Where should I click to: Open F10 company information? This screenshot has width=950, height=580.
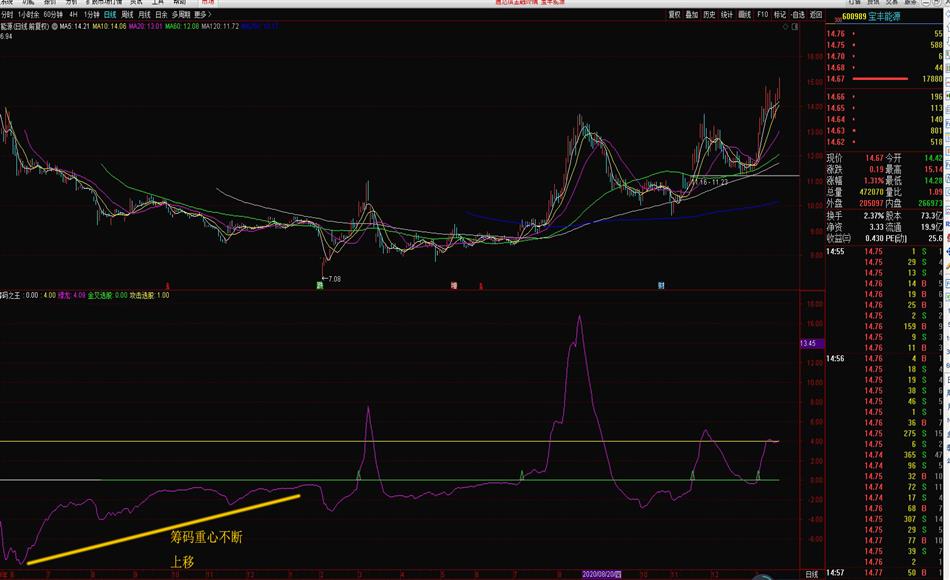762,15
